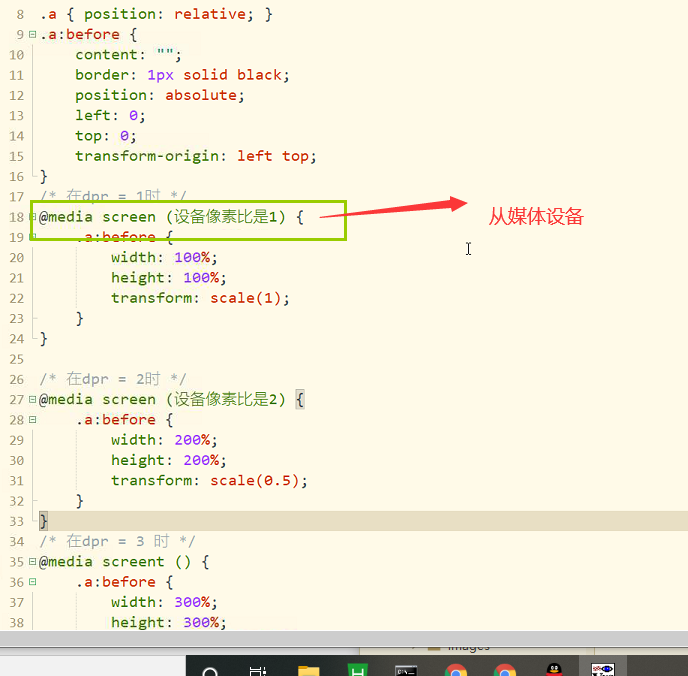
Task: Open the QQ penguin taskbar icon
Action: click(x=554, y=670)
